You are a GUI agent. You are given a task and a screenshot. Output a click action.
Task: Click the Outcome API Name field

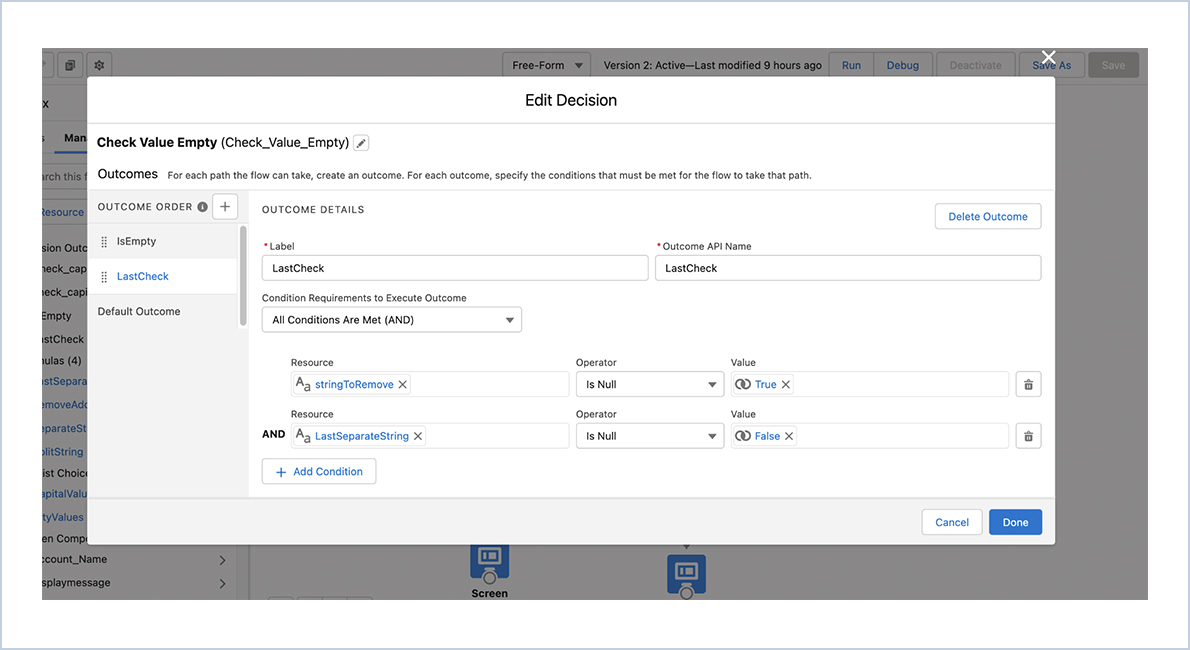click(847, 268)
